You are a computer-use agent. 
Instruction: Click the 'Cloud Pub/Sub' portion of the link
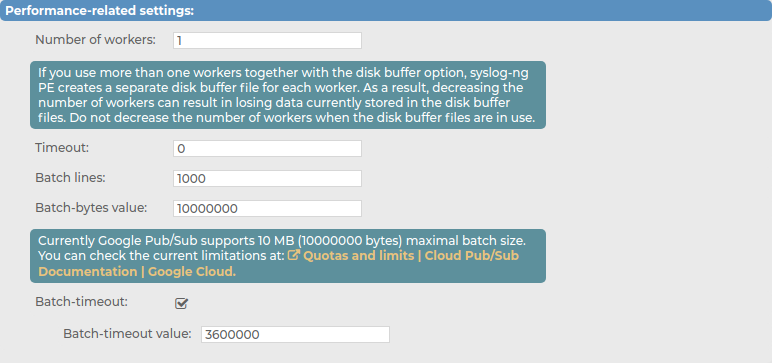pyautogui.click(x=472, y=256)
